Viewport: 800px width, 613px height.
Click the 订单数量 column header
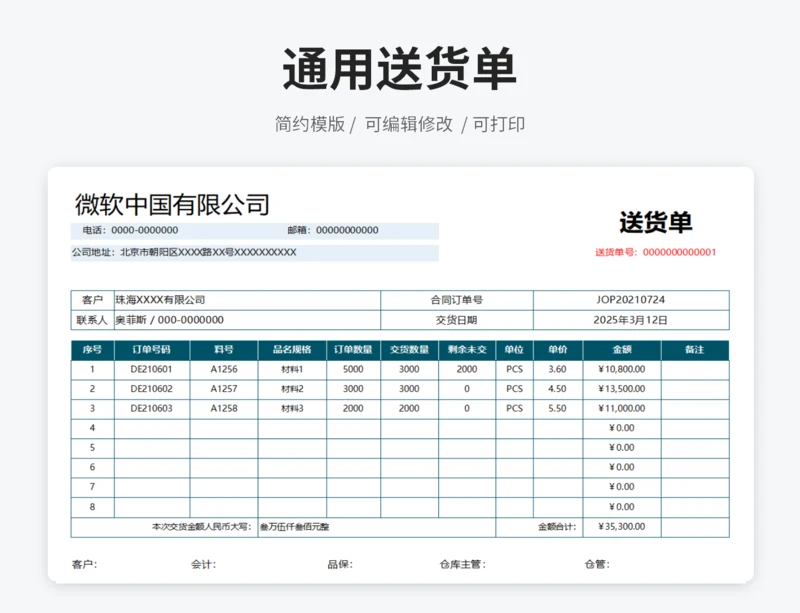click(x=353, y=350)
